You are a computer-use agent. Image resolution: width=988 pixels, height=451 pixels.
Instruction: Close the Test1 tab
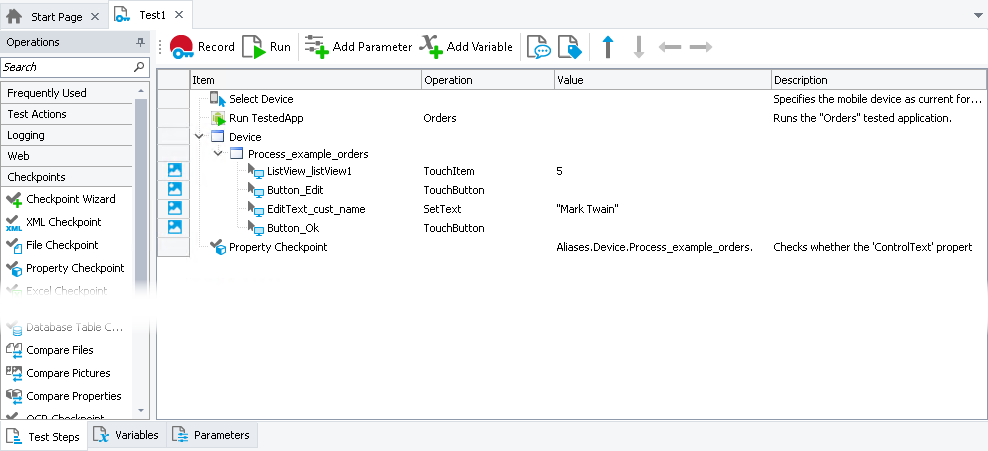point(180,14)
